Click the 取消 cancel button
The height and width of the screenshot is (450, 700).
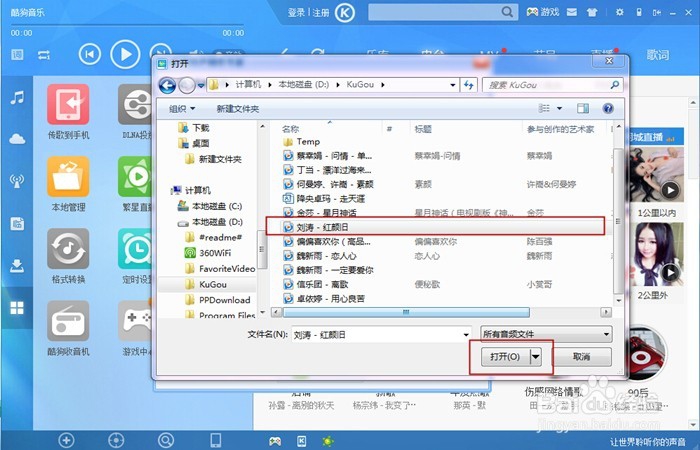pos(581,357)
